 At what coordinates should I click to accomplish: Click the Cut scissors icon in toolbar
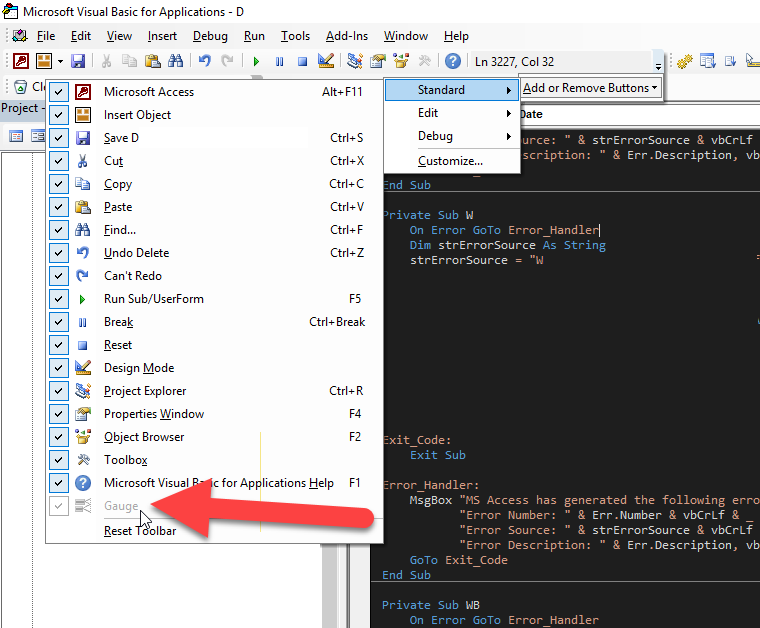coord(106,61)
